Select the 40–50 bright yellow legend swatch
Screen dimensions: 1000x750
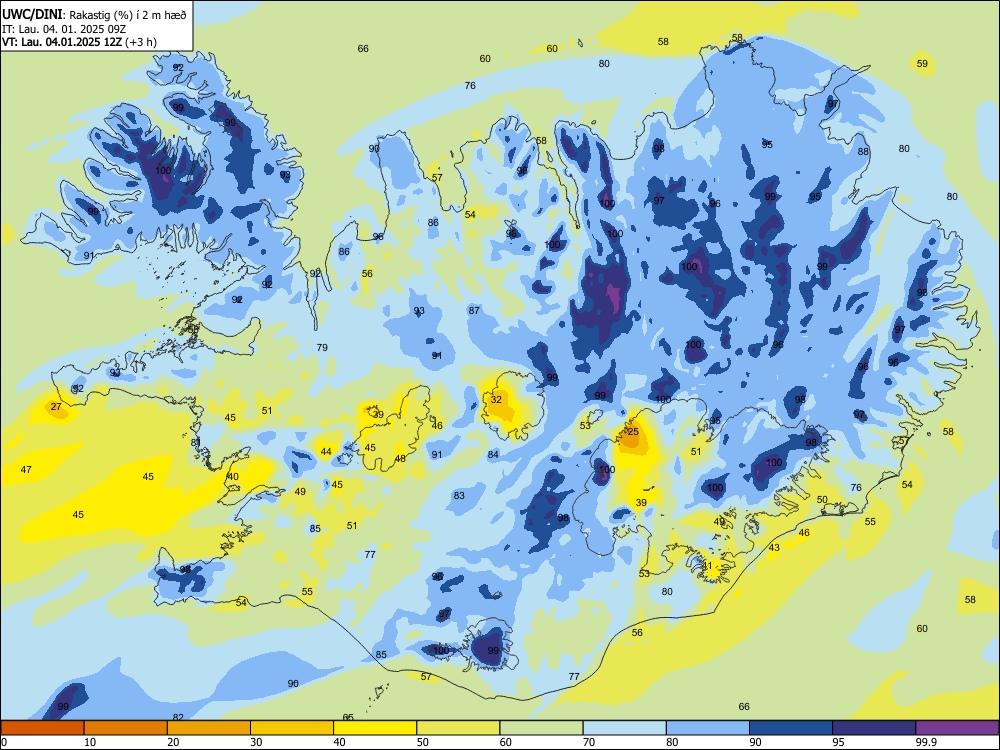point(375,728)
